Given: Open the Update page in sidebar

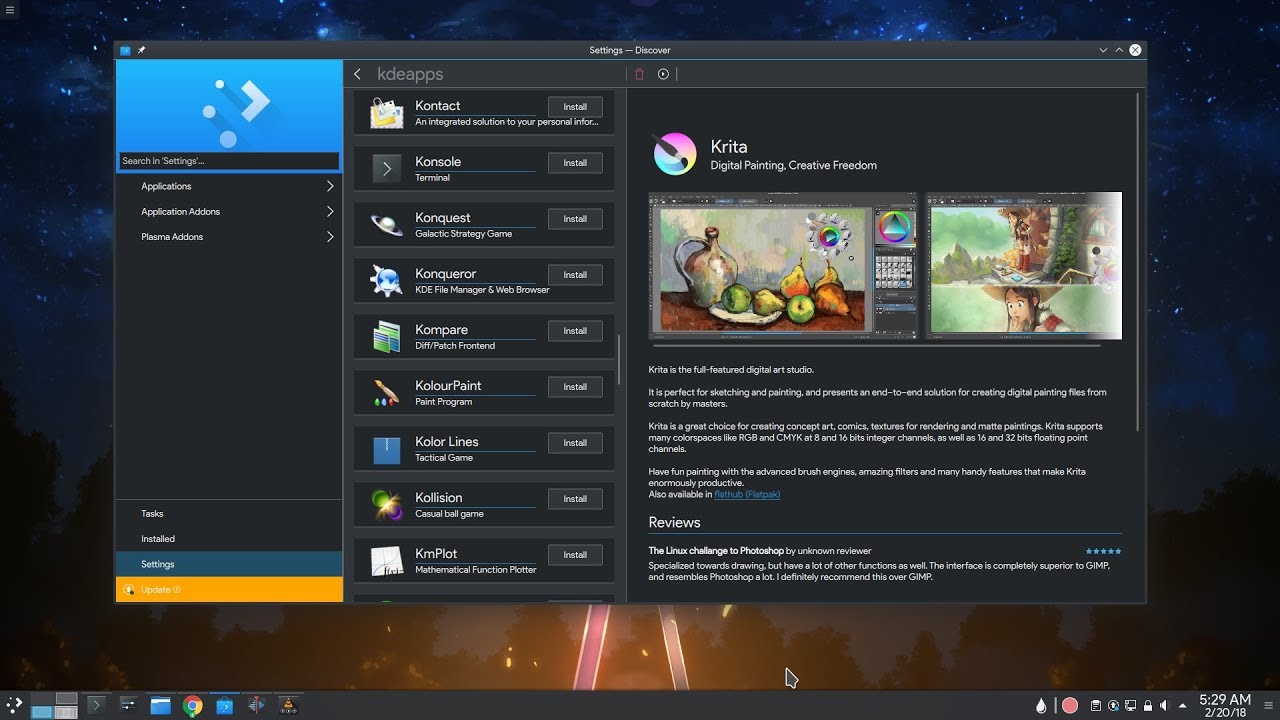Looking at the screenshot, I should (229, 590).
